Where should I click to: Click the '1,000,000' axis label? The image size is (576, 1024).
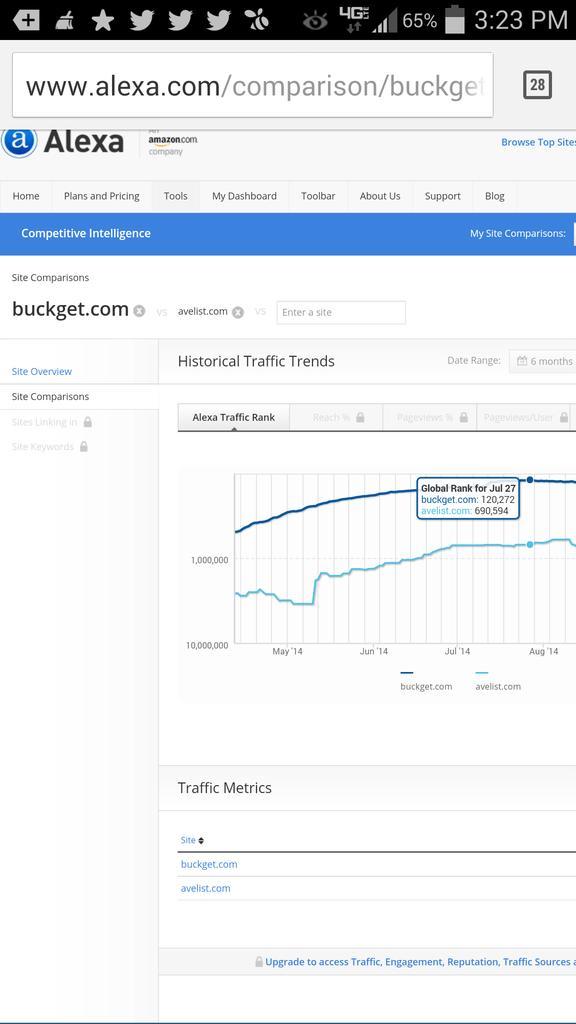tap(210, 560)
